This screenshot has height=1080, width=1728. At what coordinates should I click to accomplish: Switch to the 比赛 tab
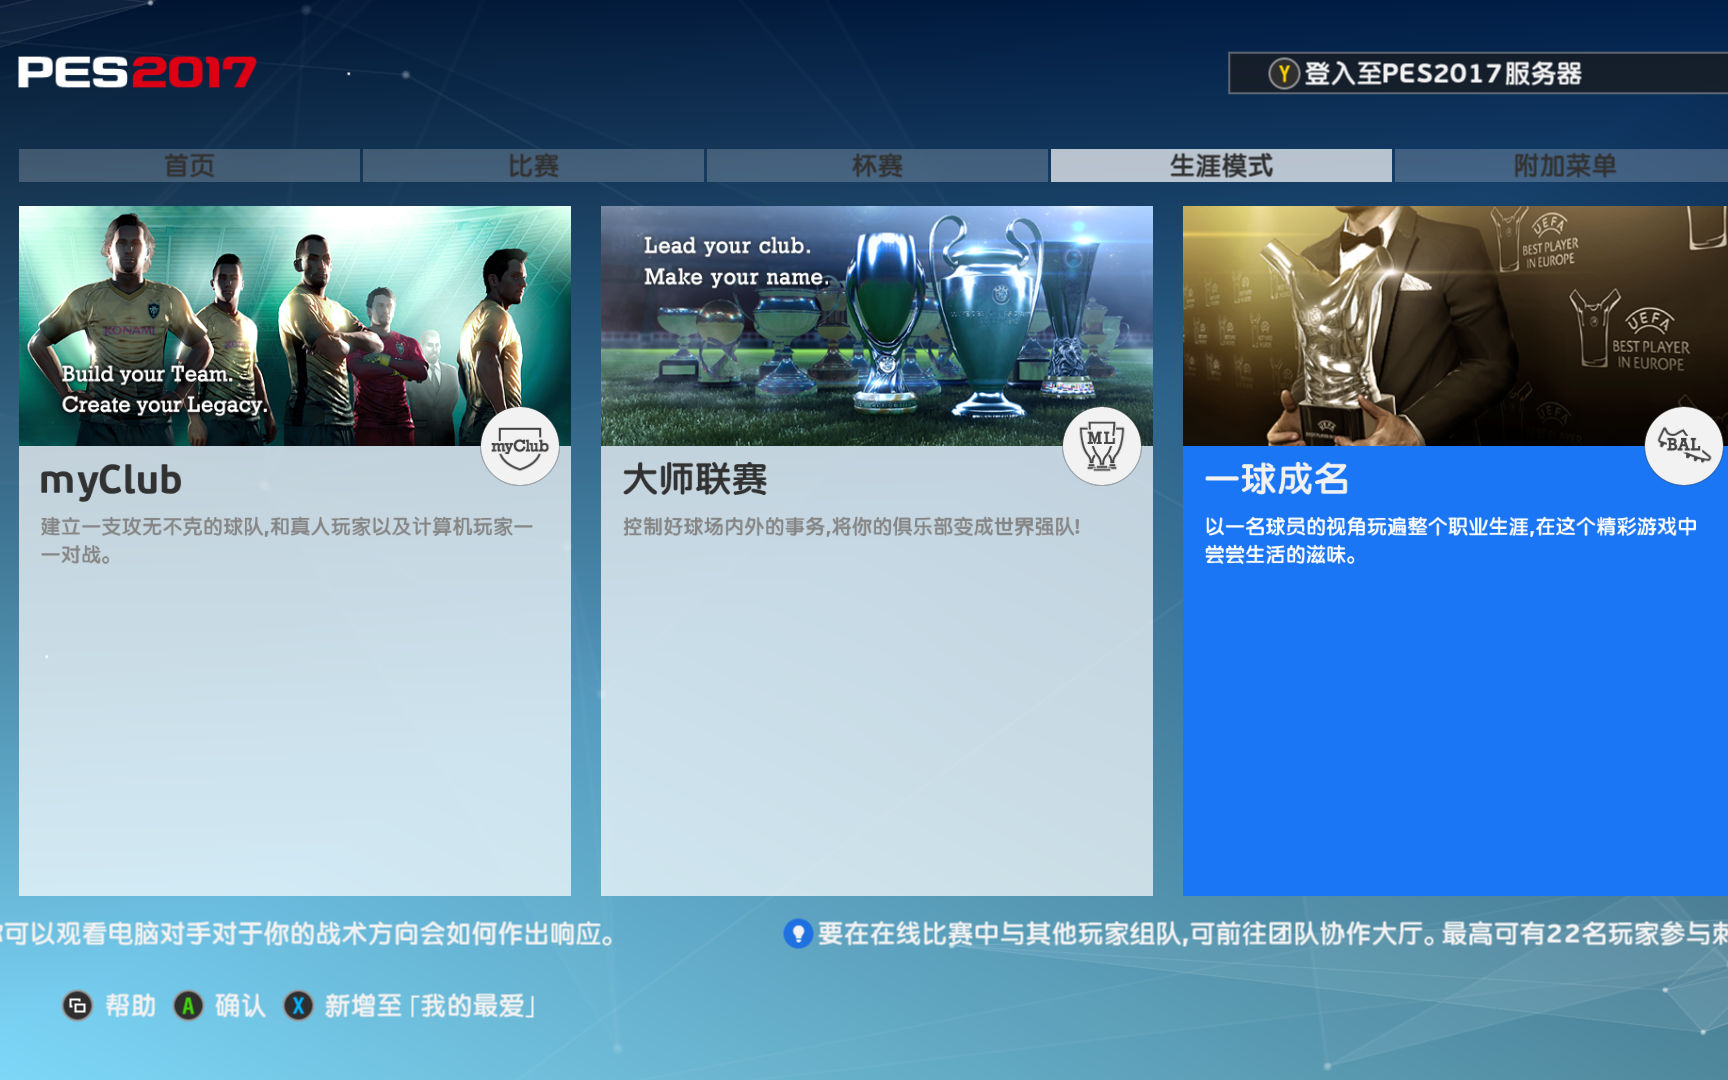(533, 166)
